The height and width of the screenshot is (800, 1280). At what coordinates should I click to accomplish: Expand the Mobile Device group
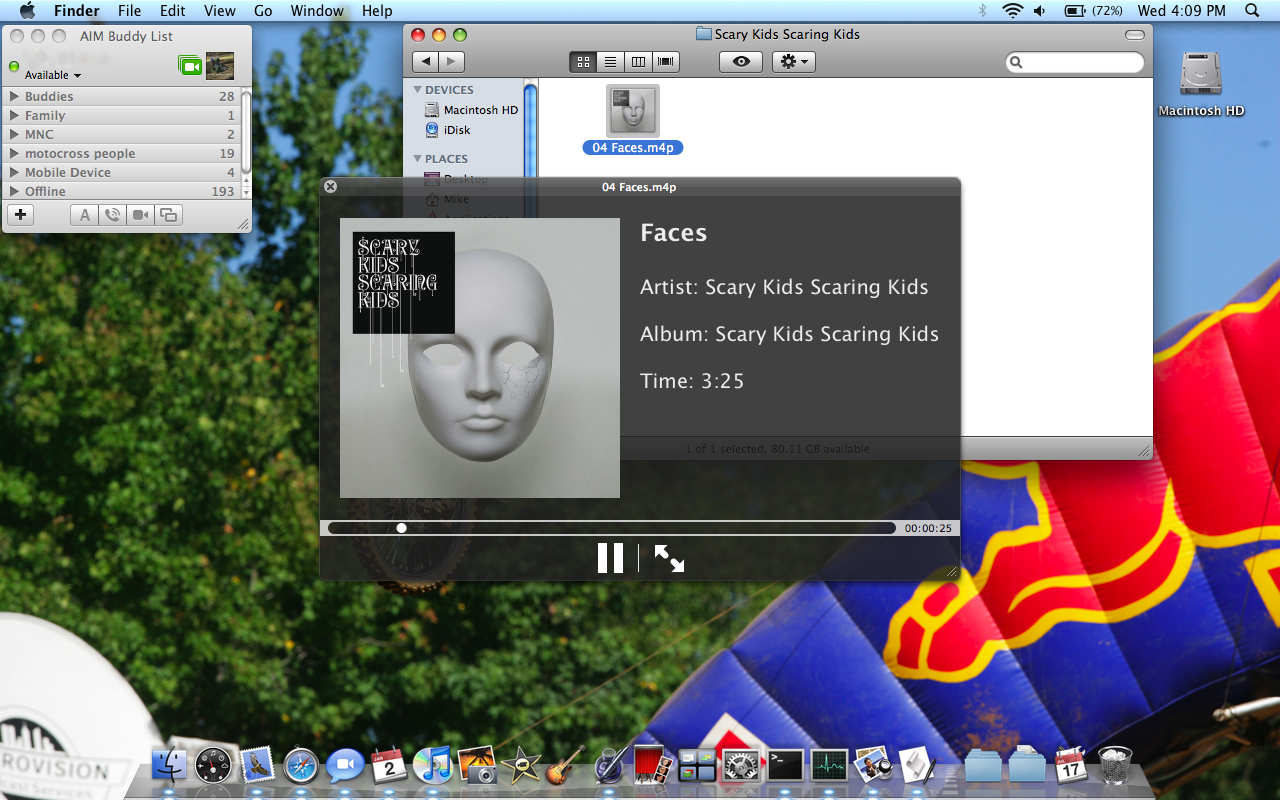tap(15, 173)
